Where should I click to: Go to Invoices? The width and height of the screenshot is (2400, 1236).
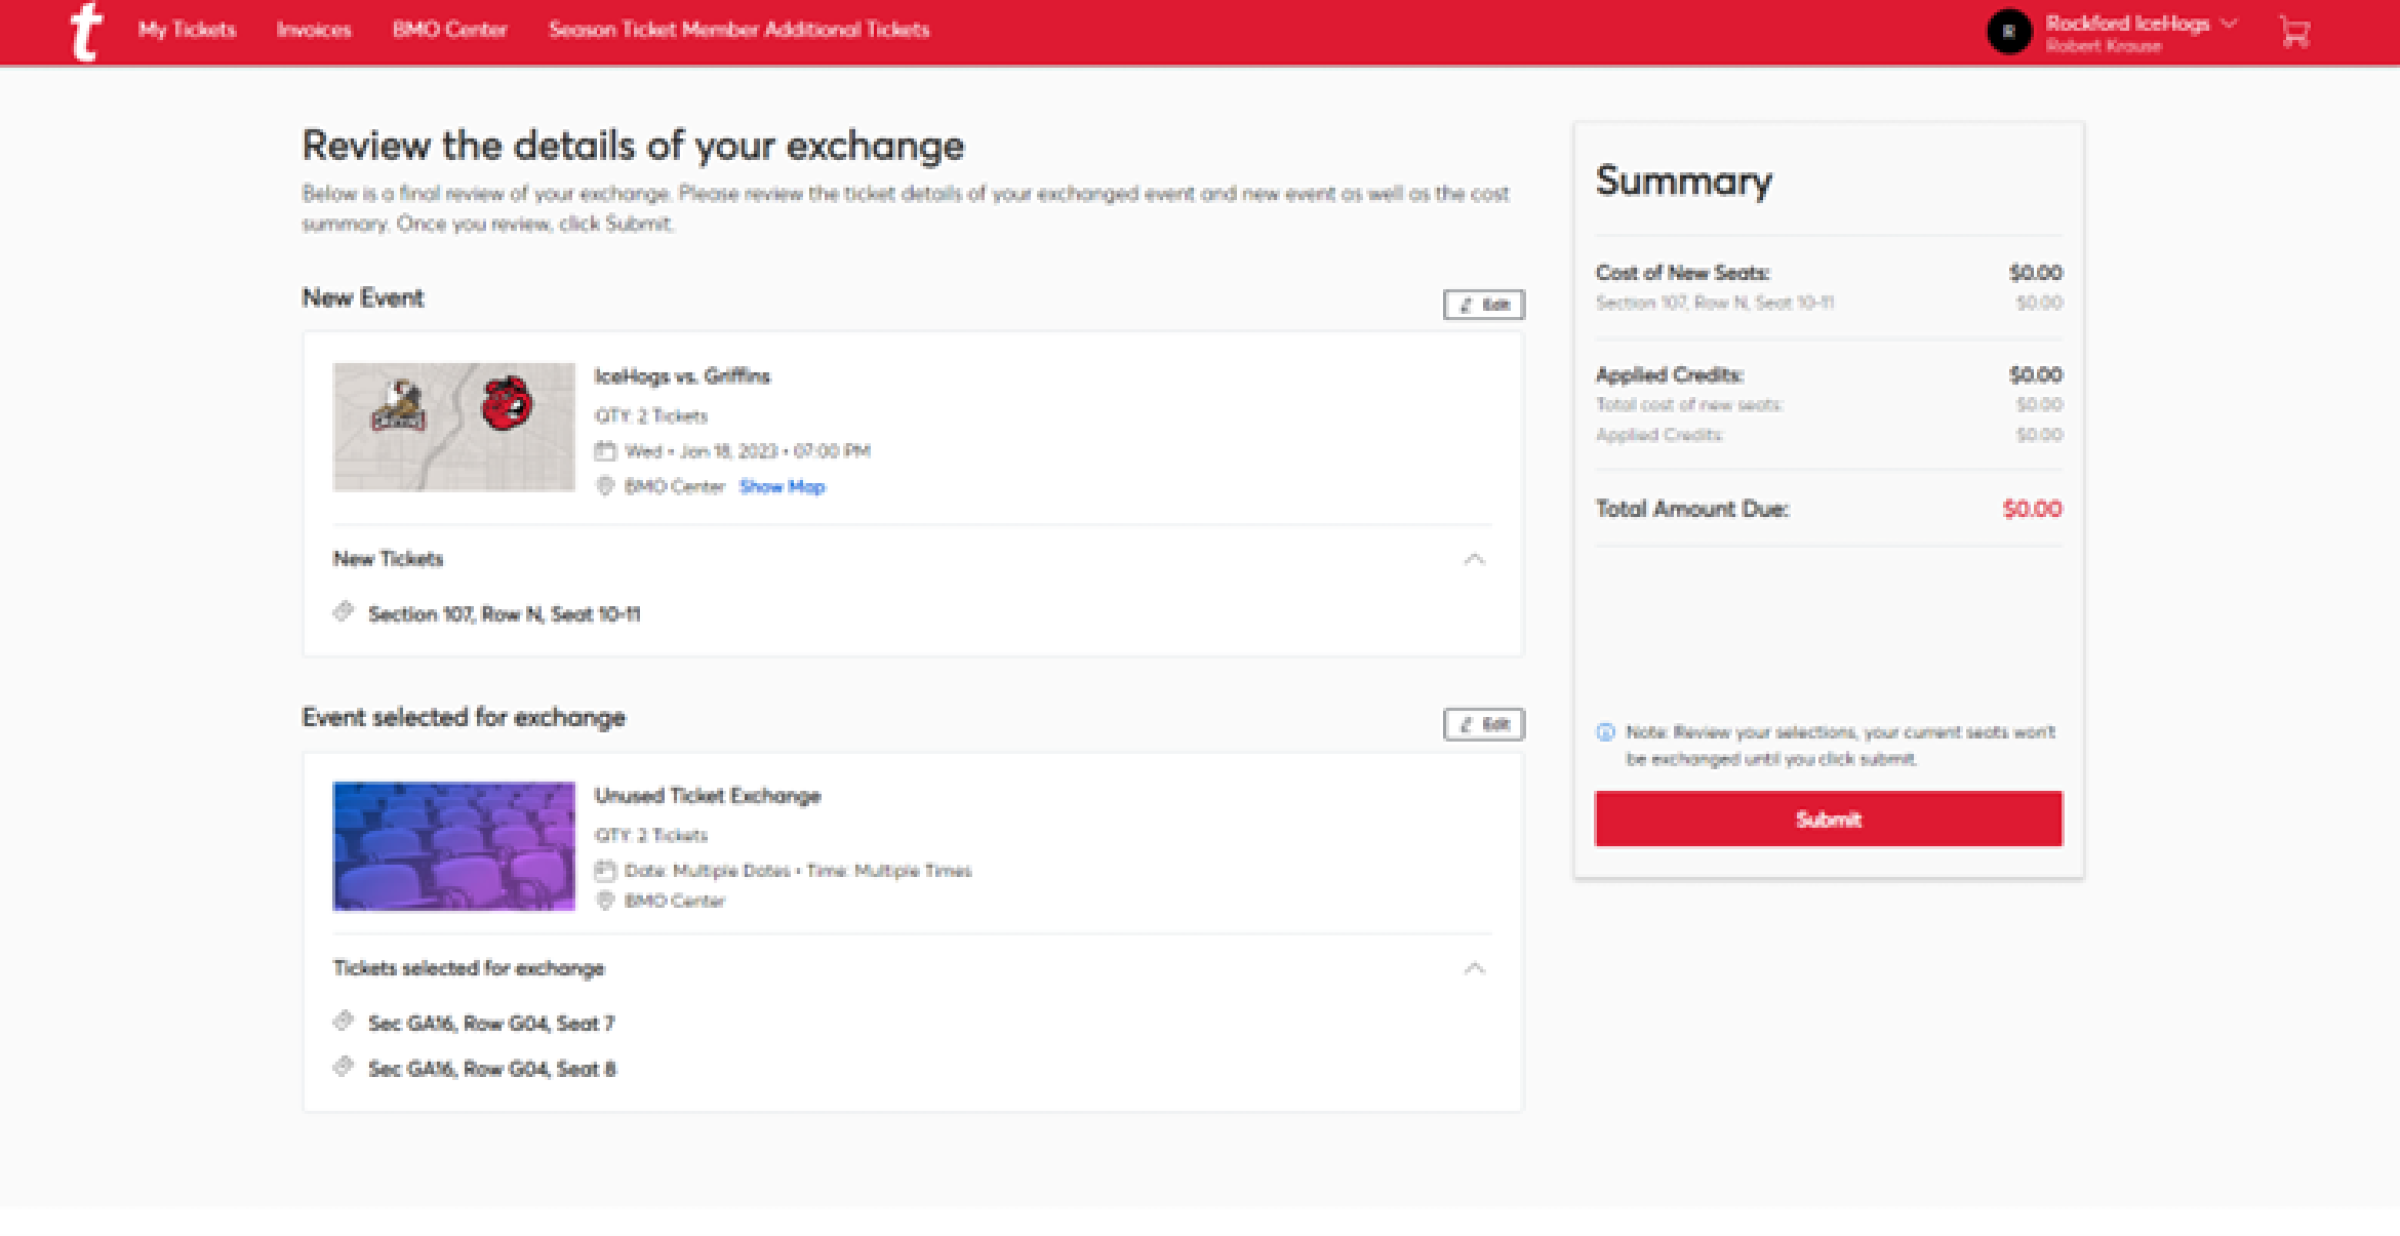[x=314, y=30]
